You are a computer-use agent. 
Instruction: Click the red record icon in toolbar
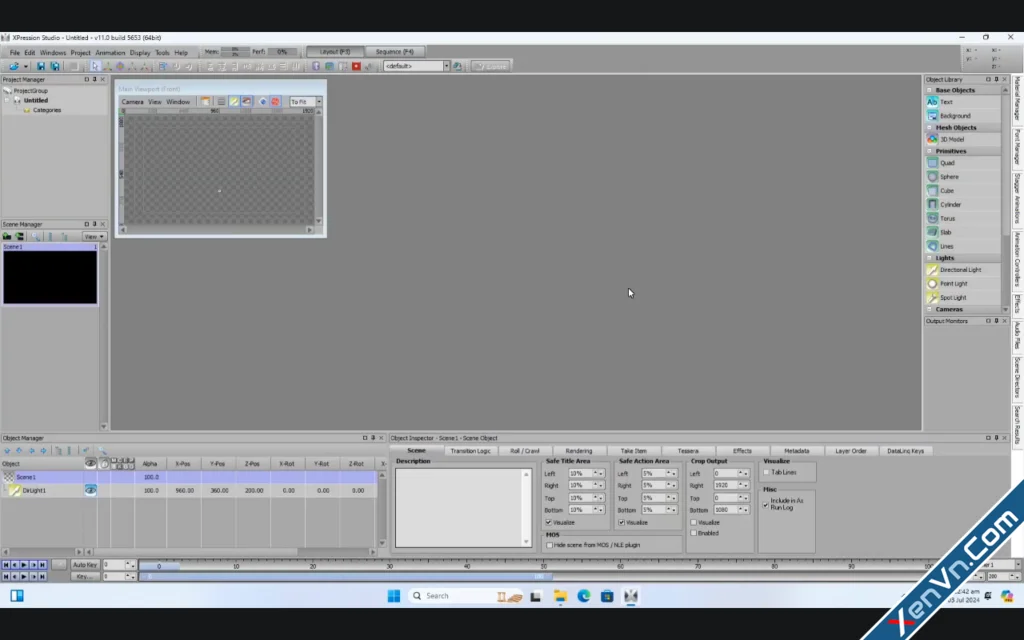[356, 66]
